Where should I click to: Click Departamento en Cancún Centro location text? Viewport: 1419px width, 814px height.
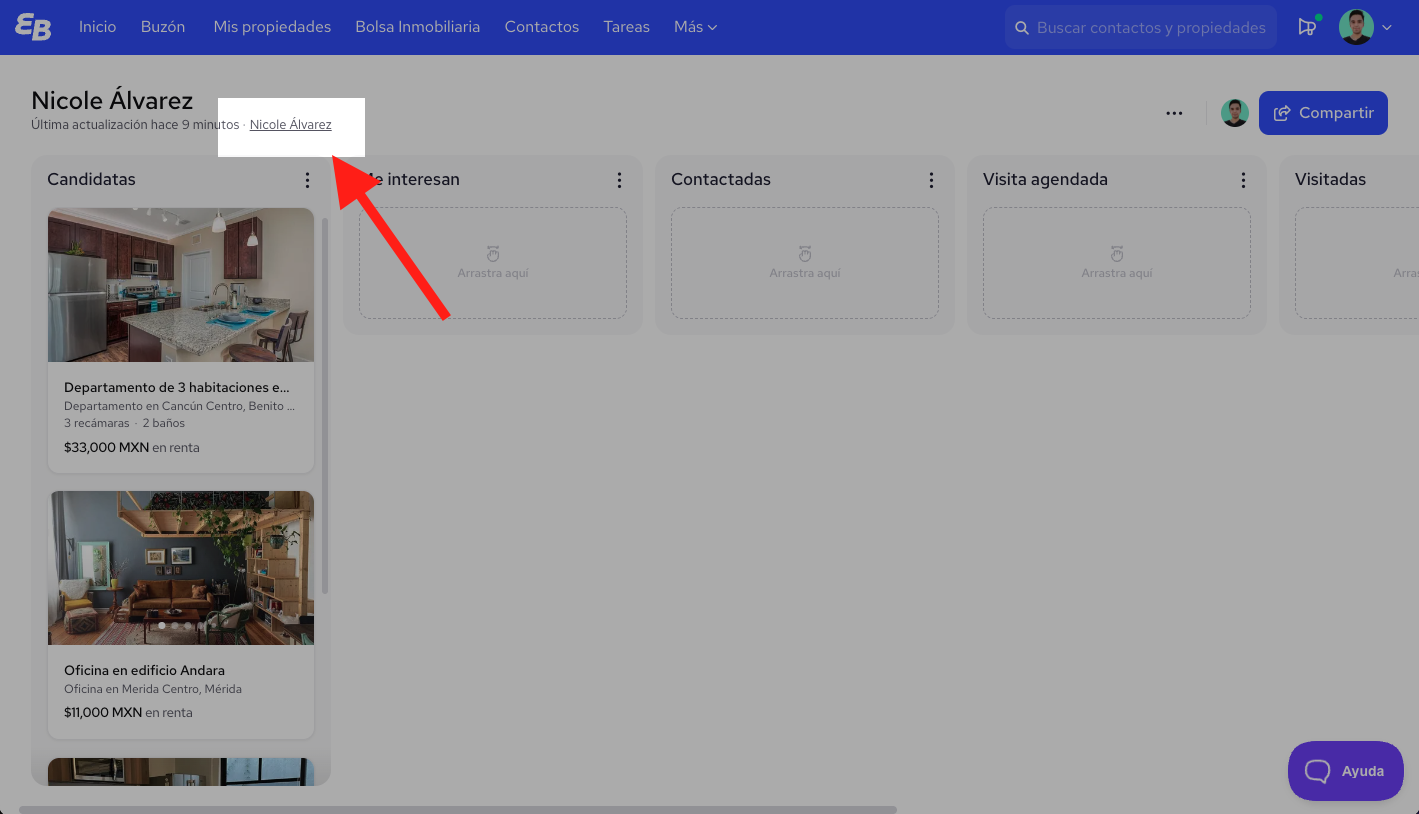180,407
